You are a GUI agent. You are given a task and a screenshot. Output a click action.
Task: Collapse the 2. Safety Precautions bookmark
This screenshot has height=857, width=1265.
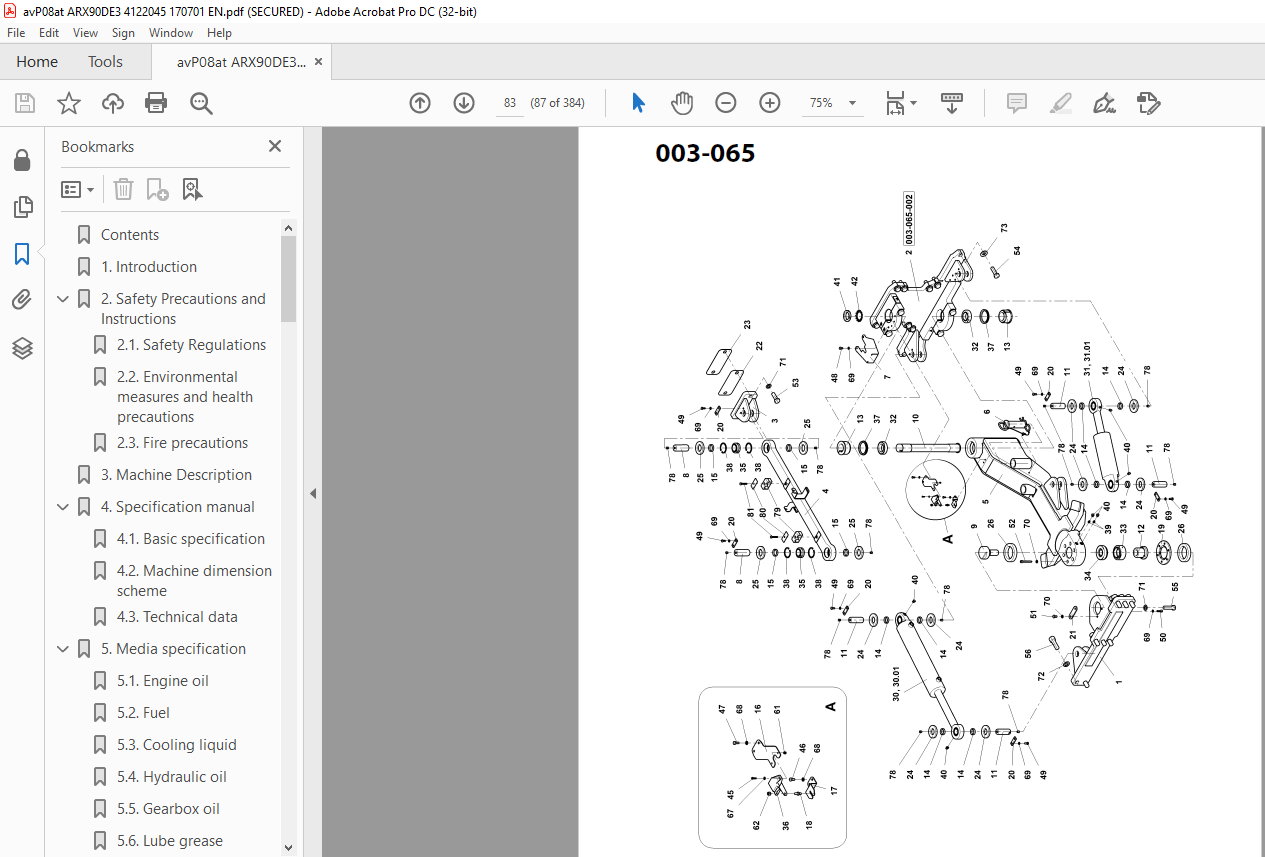click(x=63, y=299)
